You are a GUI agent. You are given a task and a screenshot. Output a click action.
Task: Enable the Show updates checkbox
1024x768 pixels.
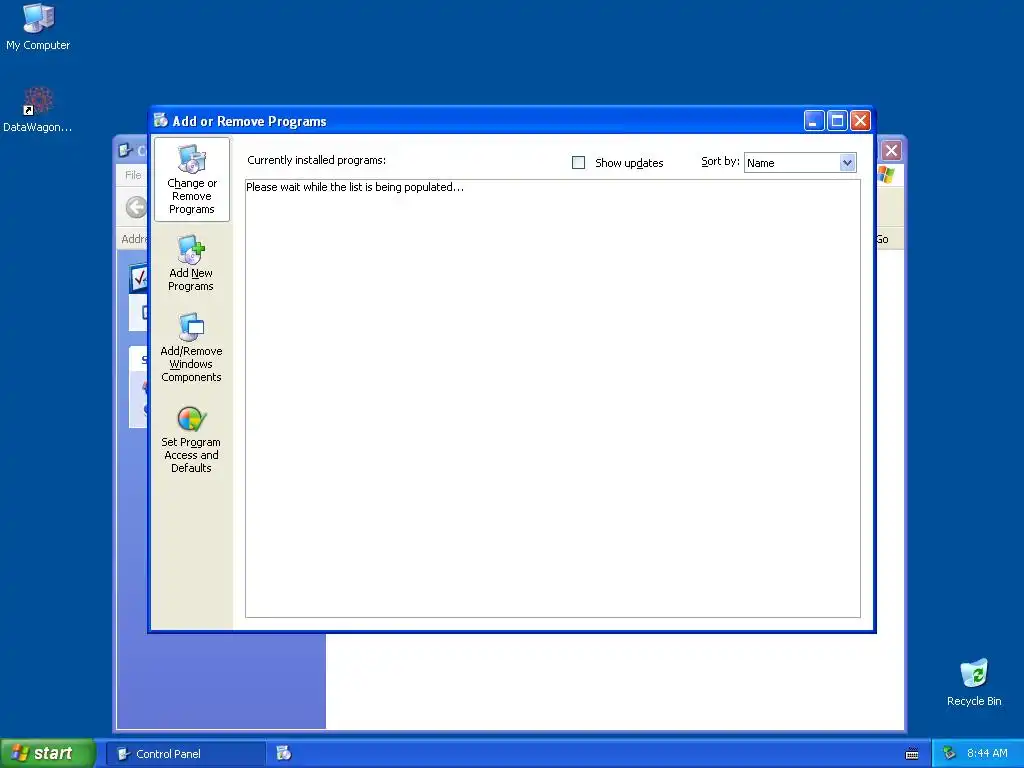click(579, 163)
